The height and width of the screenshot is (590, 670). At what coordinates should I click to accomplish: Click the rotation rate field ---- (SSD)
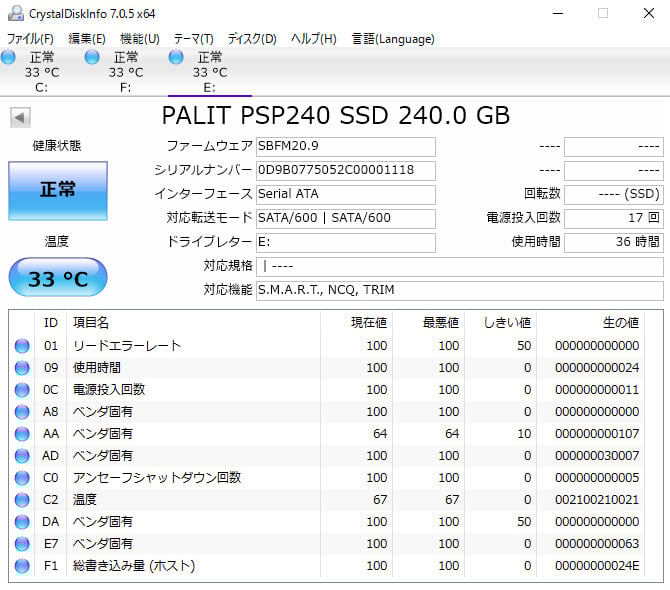coord(614,194)
